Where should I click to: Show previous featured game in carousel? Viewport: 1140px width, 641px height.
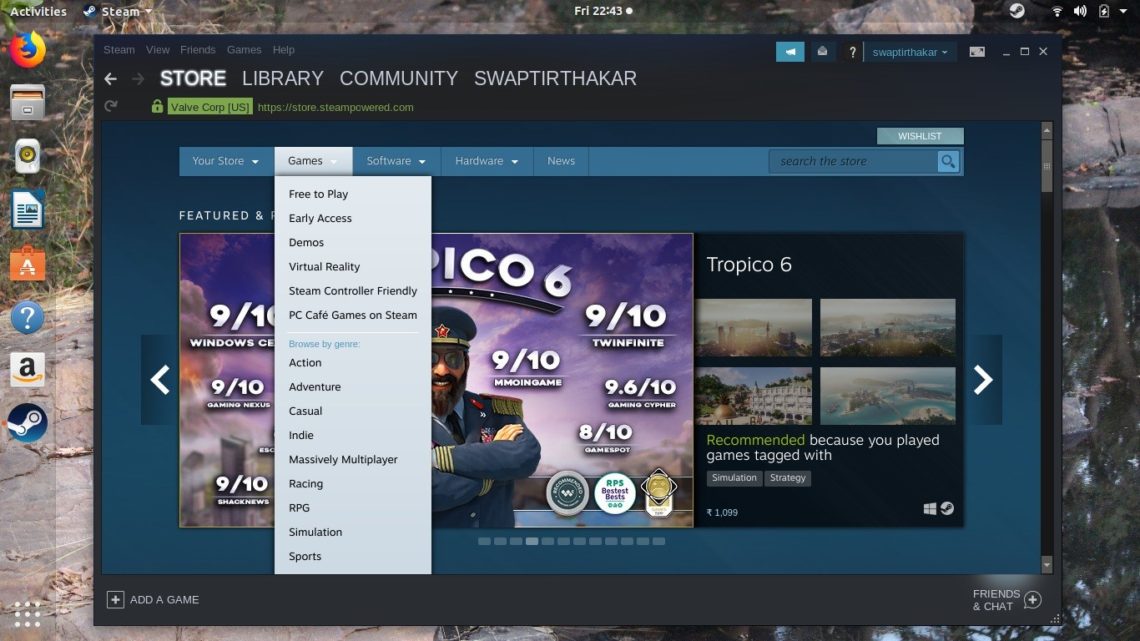click(x=160, y=379)
